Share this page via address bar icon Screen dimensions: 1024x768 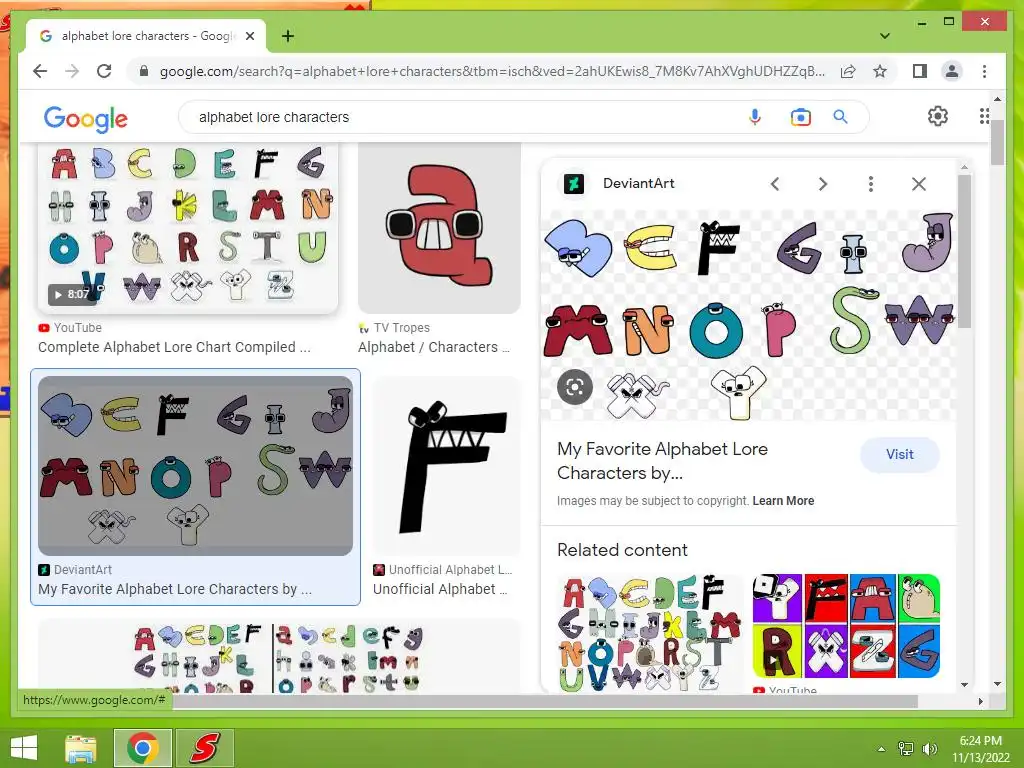pyautogui.click(x=848, y=71)
